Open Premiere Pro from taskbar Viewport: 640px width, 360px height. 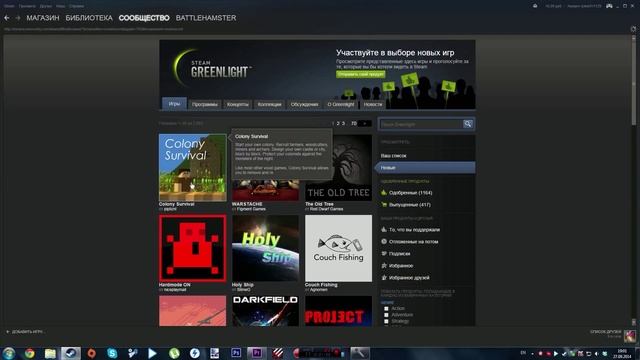(x=257, y=353)
